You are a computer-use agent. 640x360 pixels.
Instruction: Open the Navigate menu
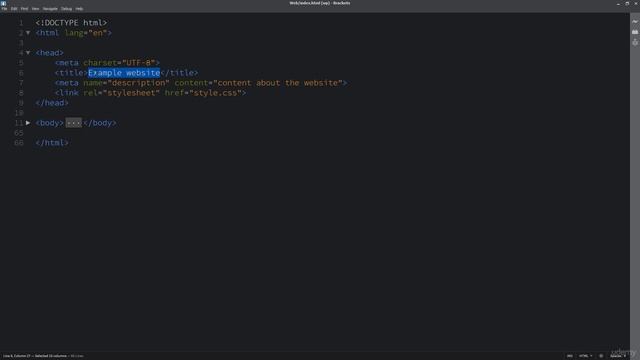coord(50,9)
